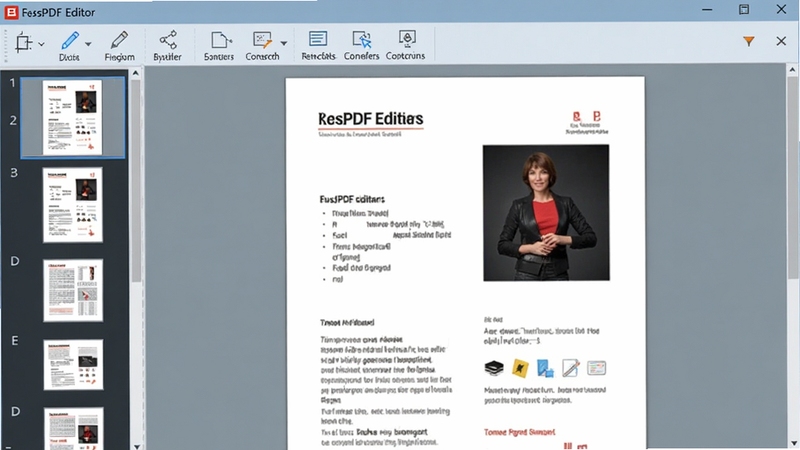800x450 pixels.
Task: Click the Bystifer share icon
Action: tap(168, 40)
